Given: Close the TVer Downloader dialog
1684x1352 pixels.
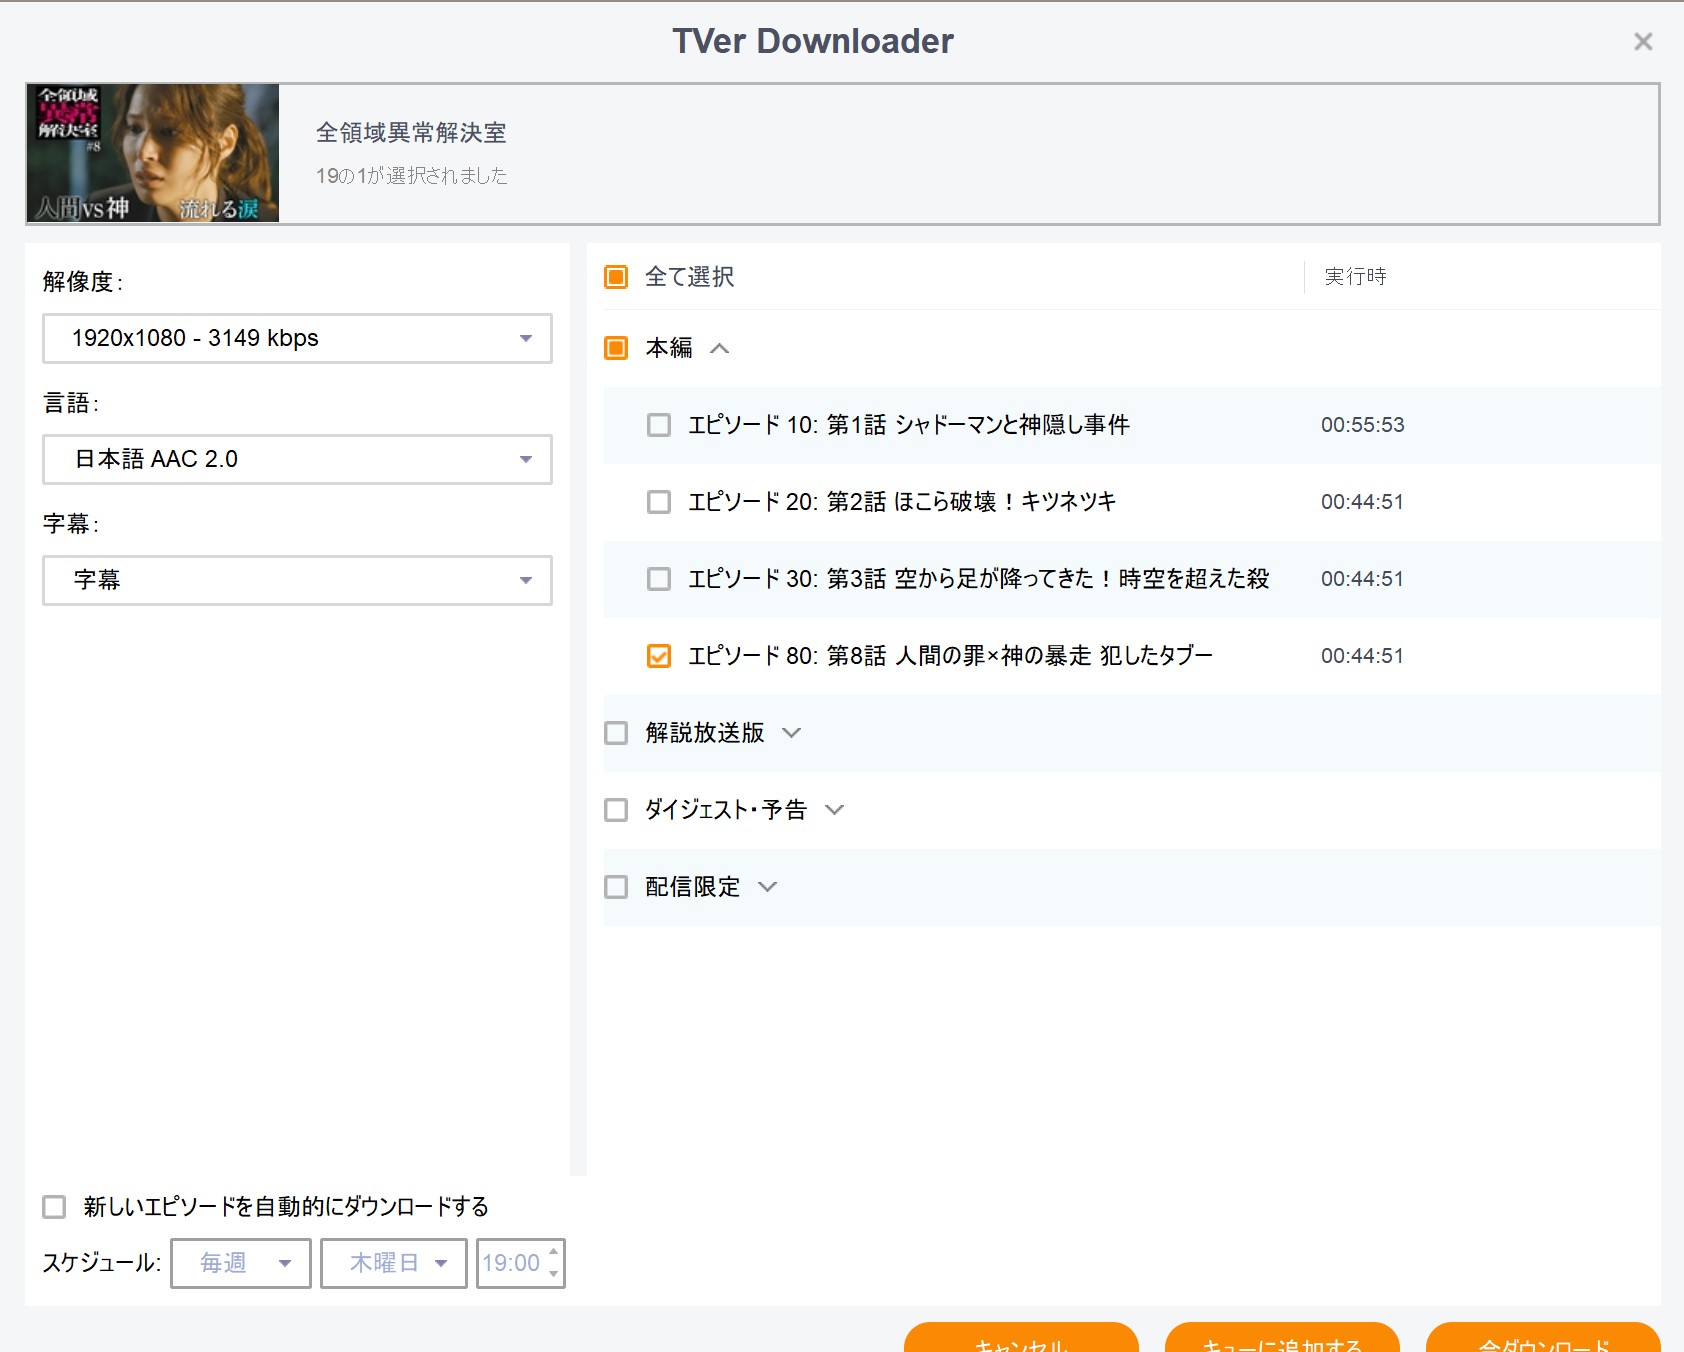Looking at the screenshot, I should (x=1643, y=42).
